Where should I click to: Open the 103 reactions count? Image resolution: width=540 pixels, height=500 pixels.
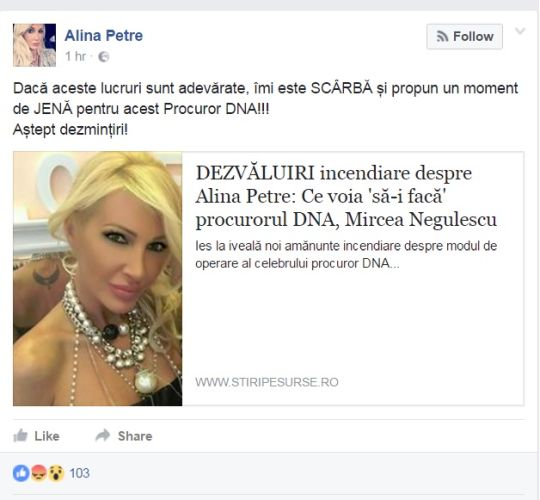click(x=80, y=473)
